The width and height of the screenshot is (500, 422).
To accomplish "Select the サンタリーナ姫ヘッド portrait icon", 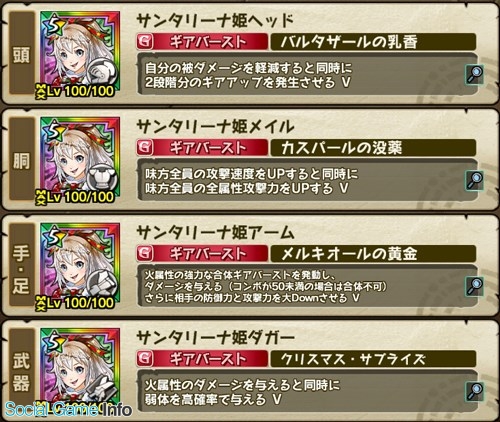I will 80,54.
